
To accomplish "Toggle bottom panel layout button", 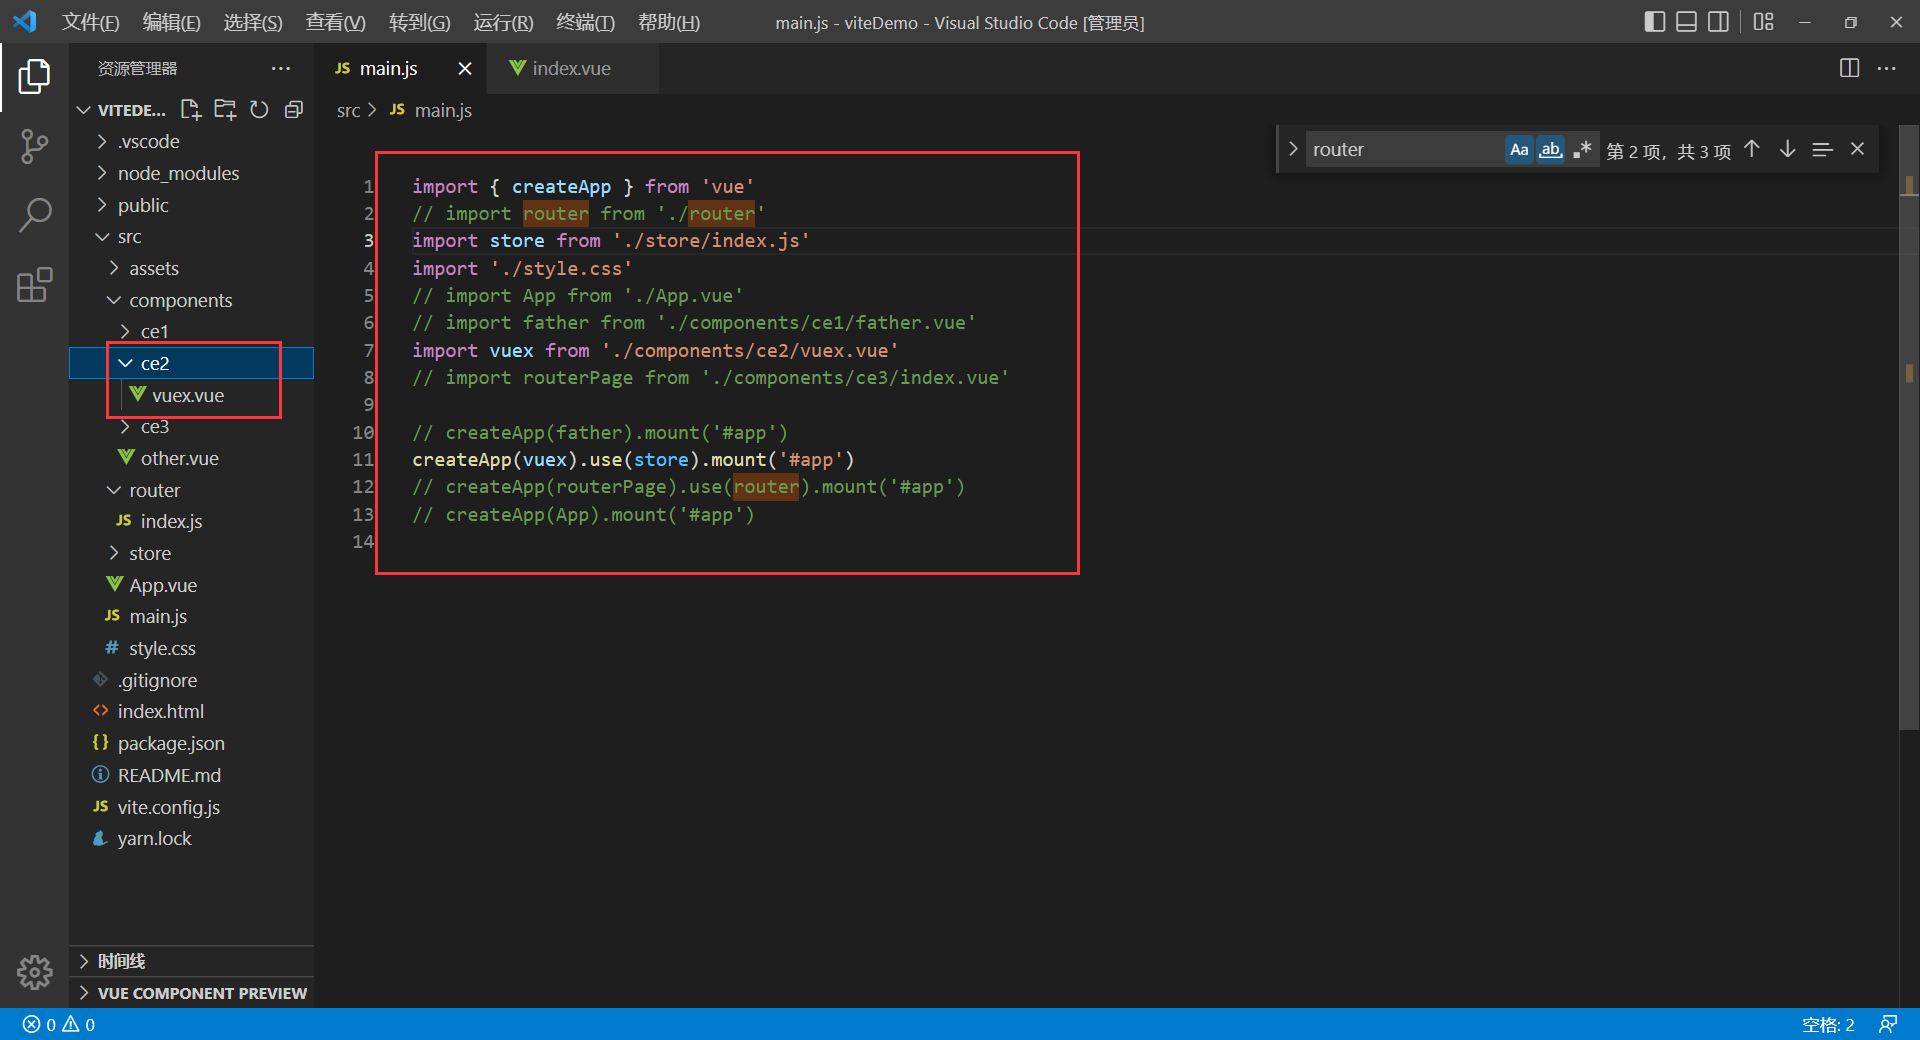I will pyautogui.click(x=1686, y=22).
